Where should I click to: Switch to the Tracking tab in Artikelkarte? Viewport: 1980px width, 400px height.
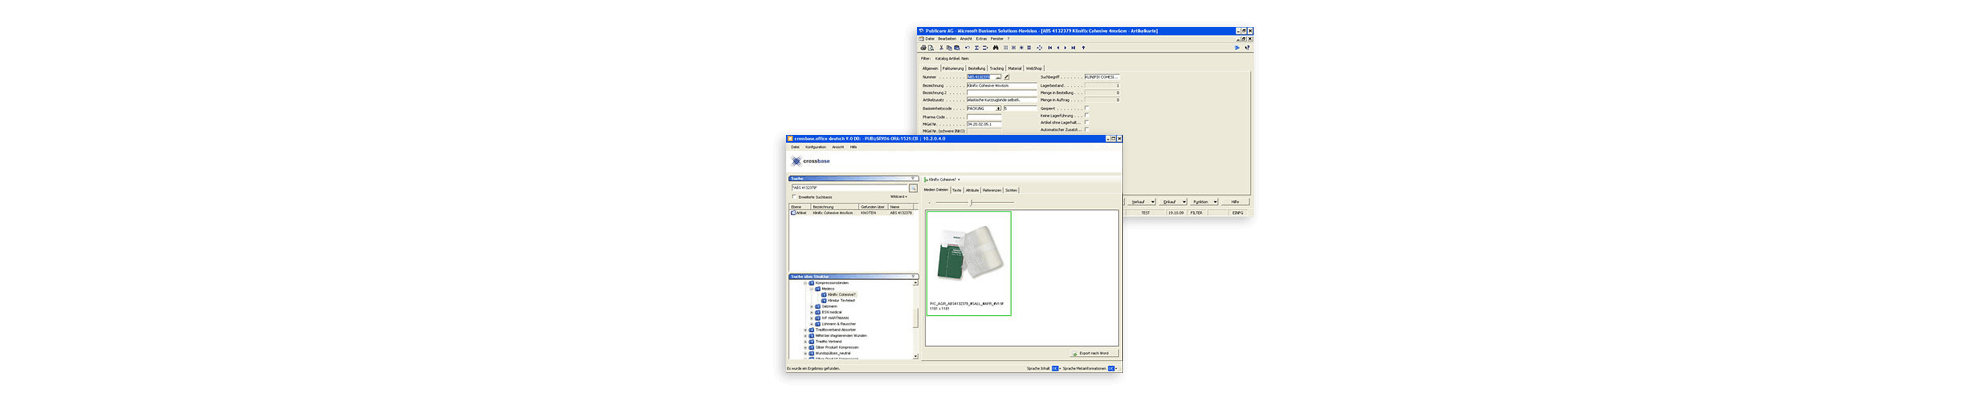click(997, 68)
